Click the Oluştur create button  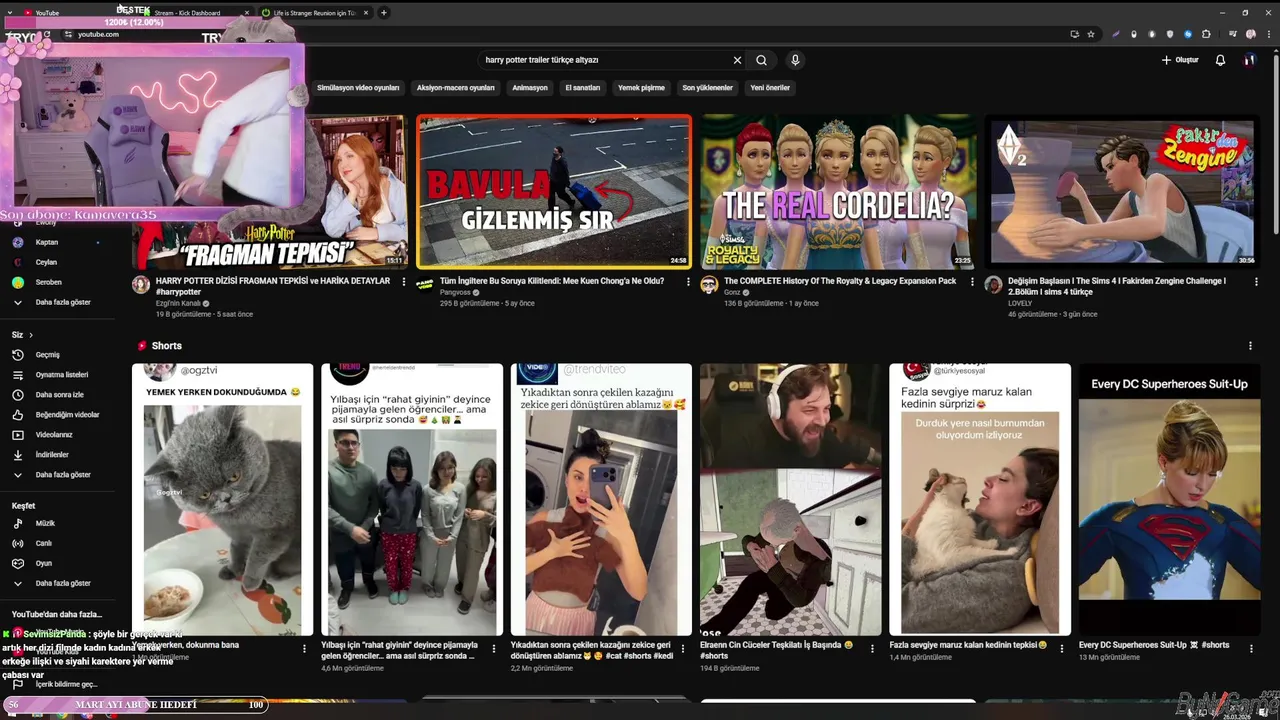(1180, 60)
